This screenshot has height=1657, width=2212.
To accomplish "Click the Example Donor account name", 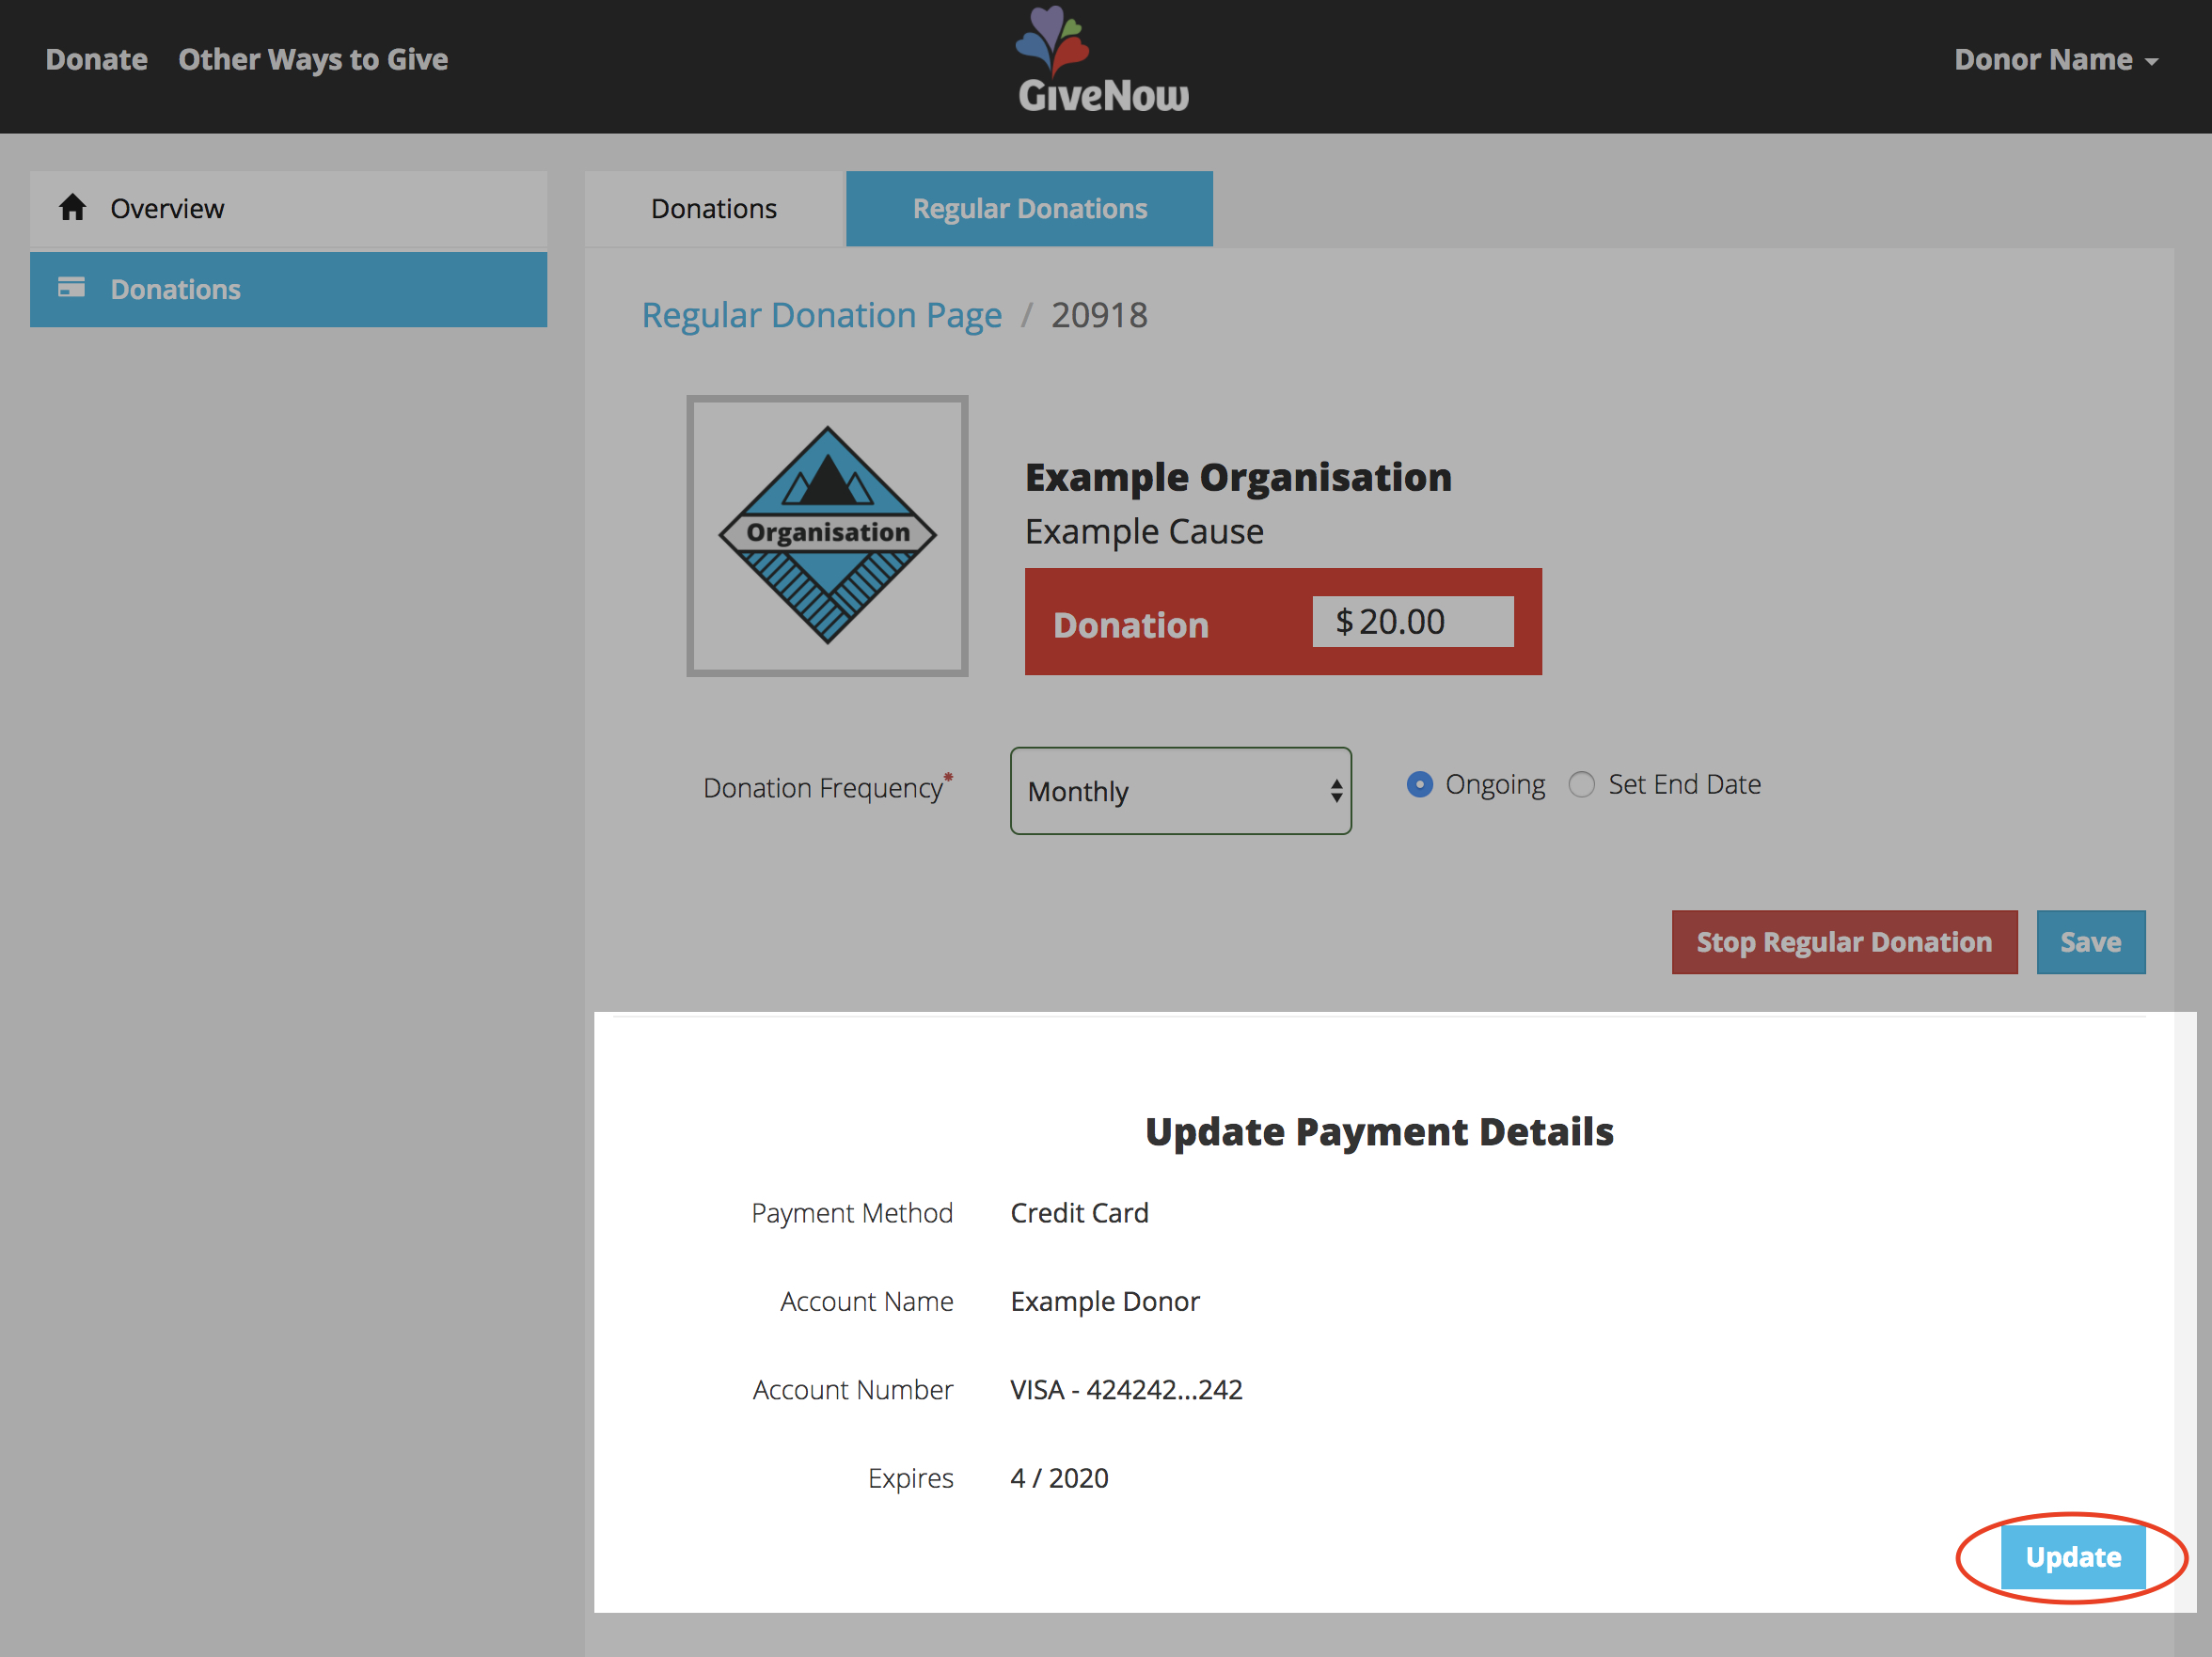I will pos(1105,1301).
